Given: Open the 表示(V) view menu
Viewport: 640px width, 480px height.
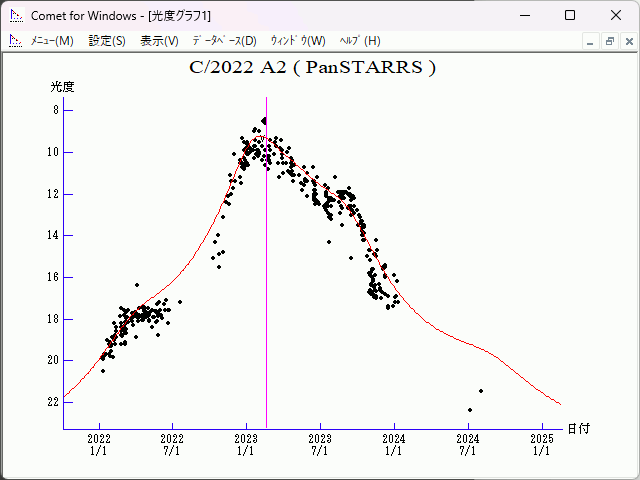Looking at the screenshot, I should [159, 41].
